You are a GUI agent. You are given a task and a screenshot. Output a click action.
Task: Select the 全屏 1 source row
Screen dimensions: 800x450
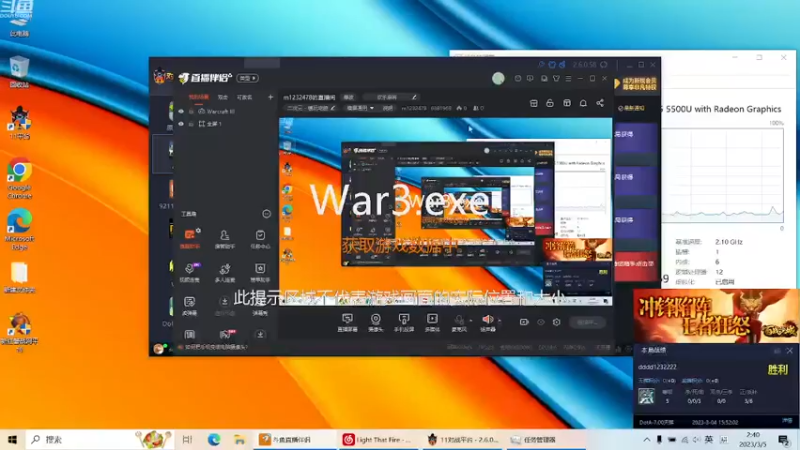point(226,124)
